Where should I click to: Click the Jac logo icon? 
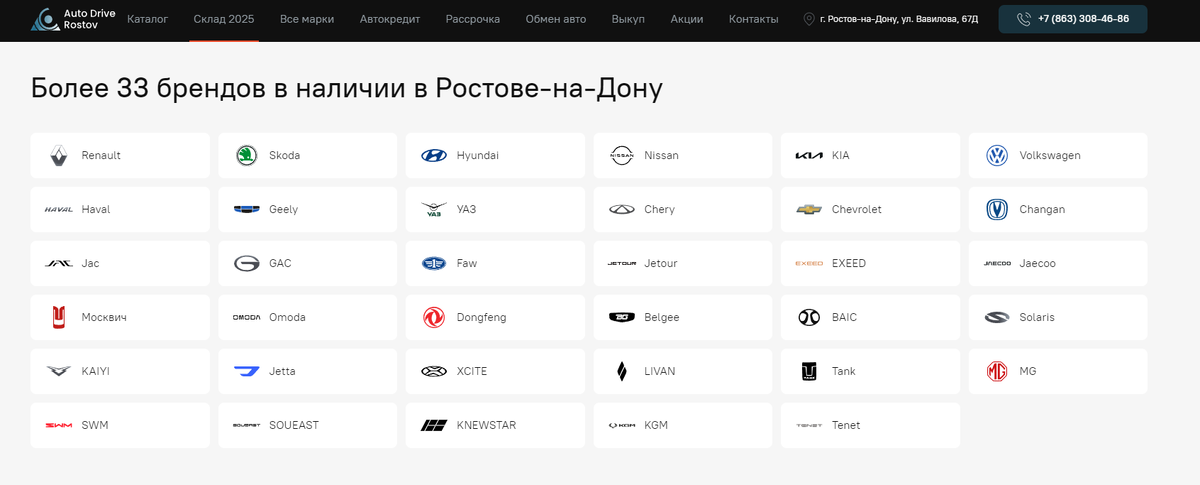point(58,264)
